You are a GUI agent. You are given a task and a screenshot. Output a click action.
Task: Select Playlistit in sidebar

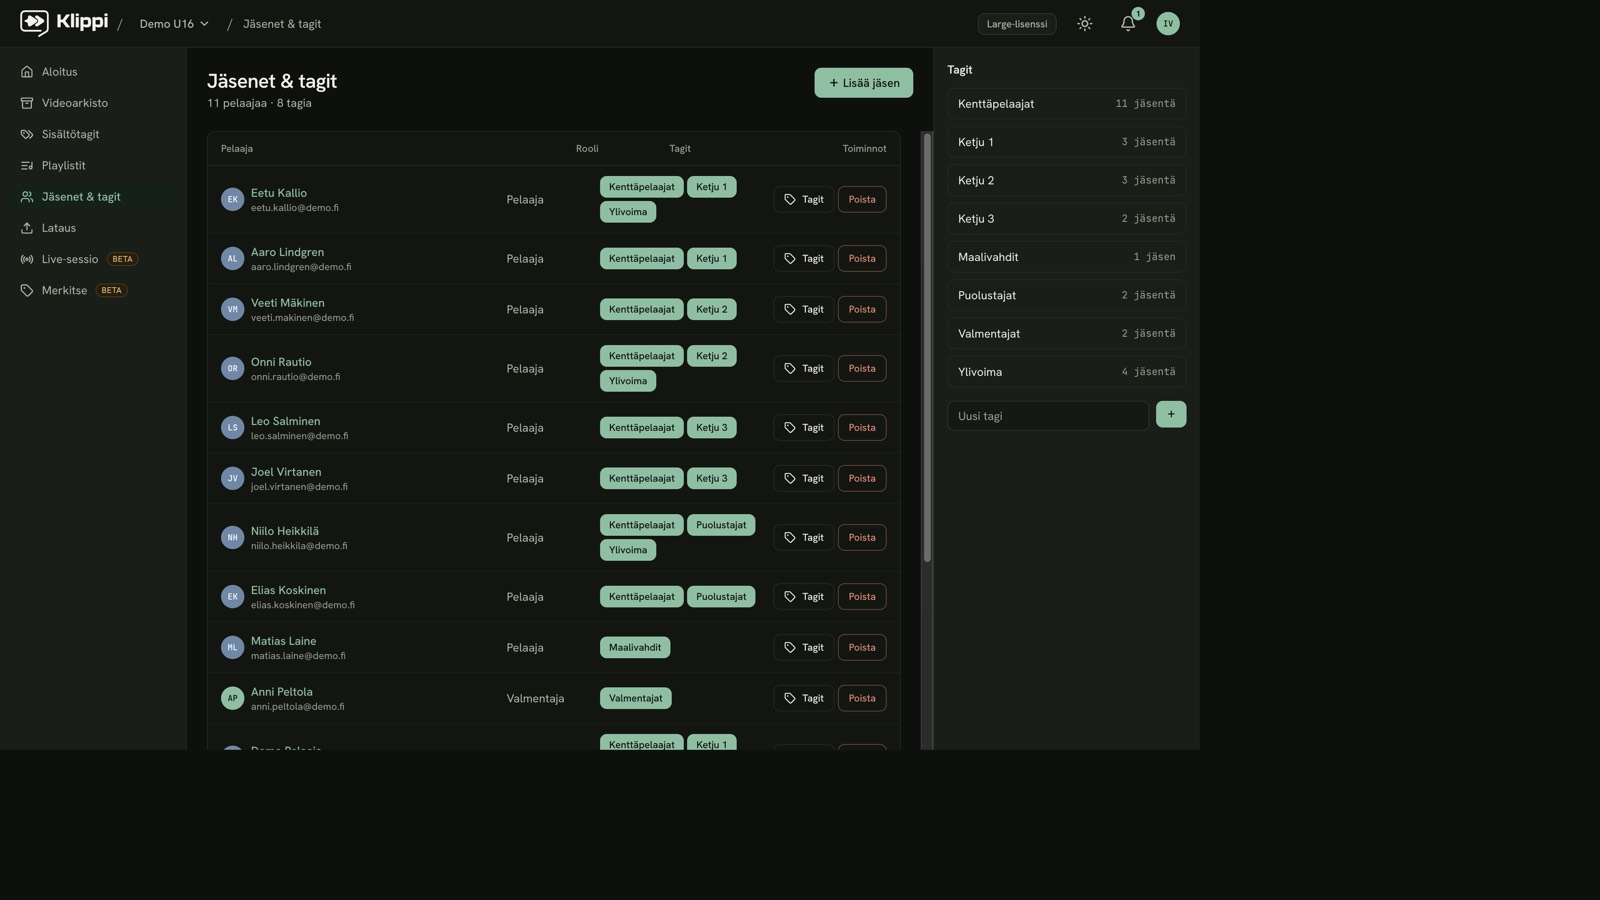tap(93, 166)
